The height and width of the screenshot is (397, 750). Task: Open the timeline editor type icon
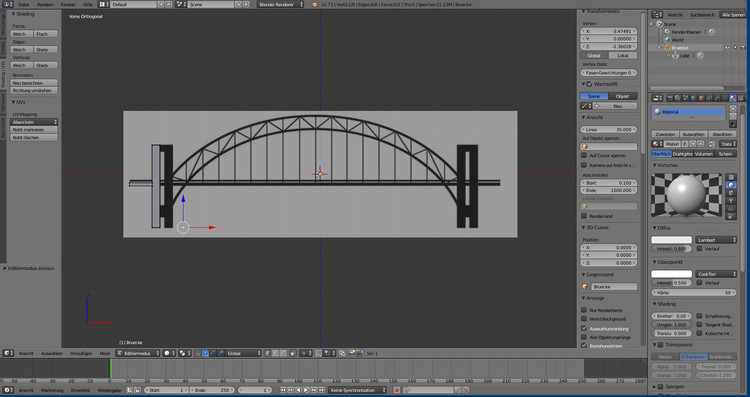point(7,390)
